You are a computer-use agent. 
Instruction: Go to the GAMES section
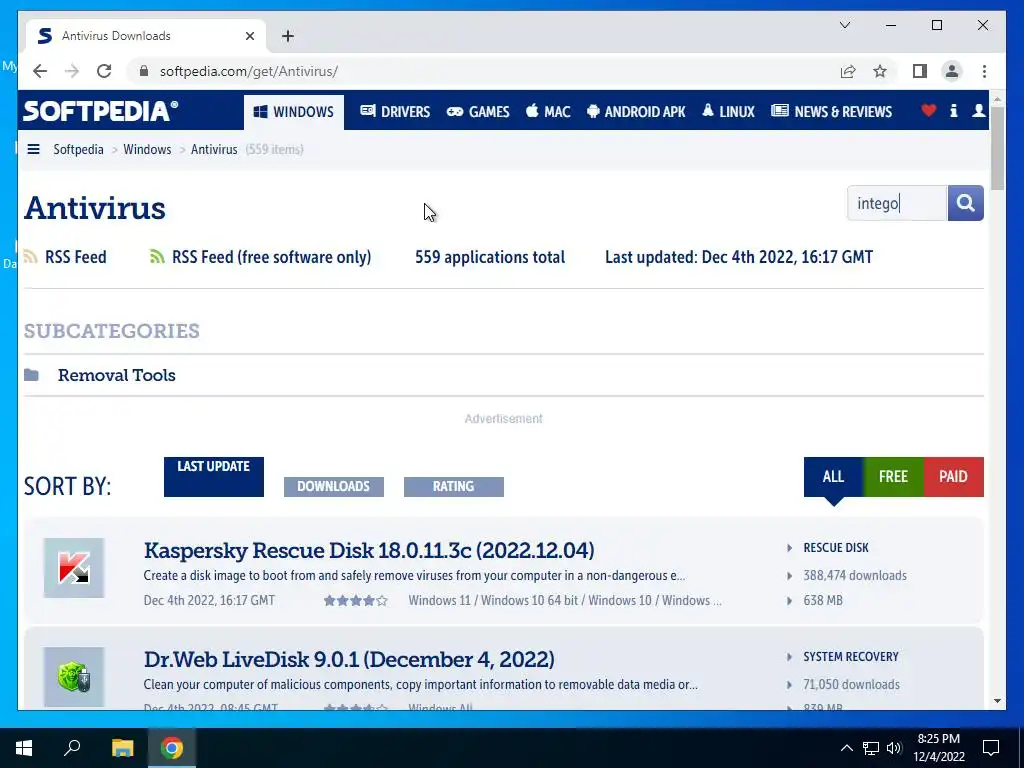tap(478, 112)
